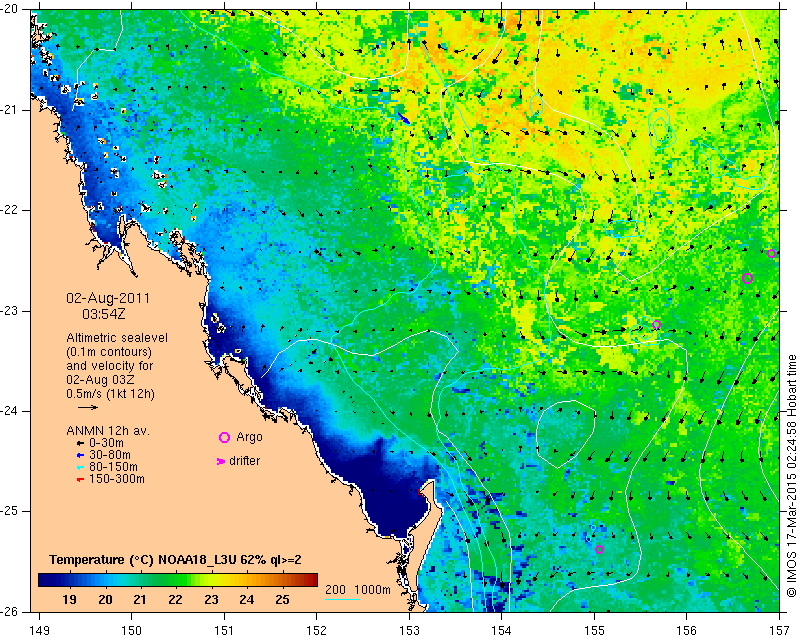This screenshot has width=800, height=640.
Task: Click the Argo float marker near 156.9°E, 22.4°S
Action: click(771, 254)
